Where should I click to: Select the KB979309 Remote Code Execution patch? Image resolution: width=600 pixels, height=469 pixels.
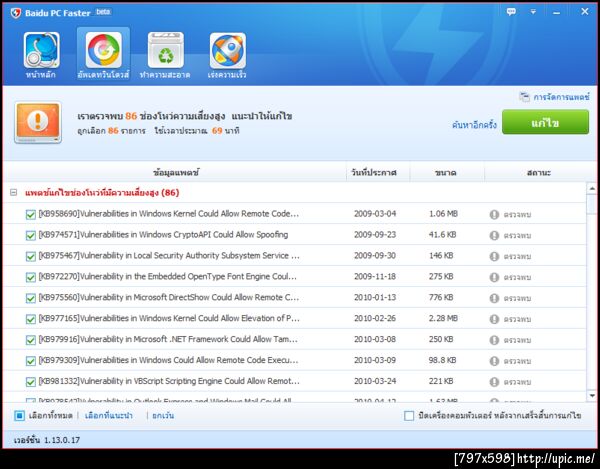pyautogui.click(x=168, y=360)
